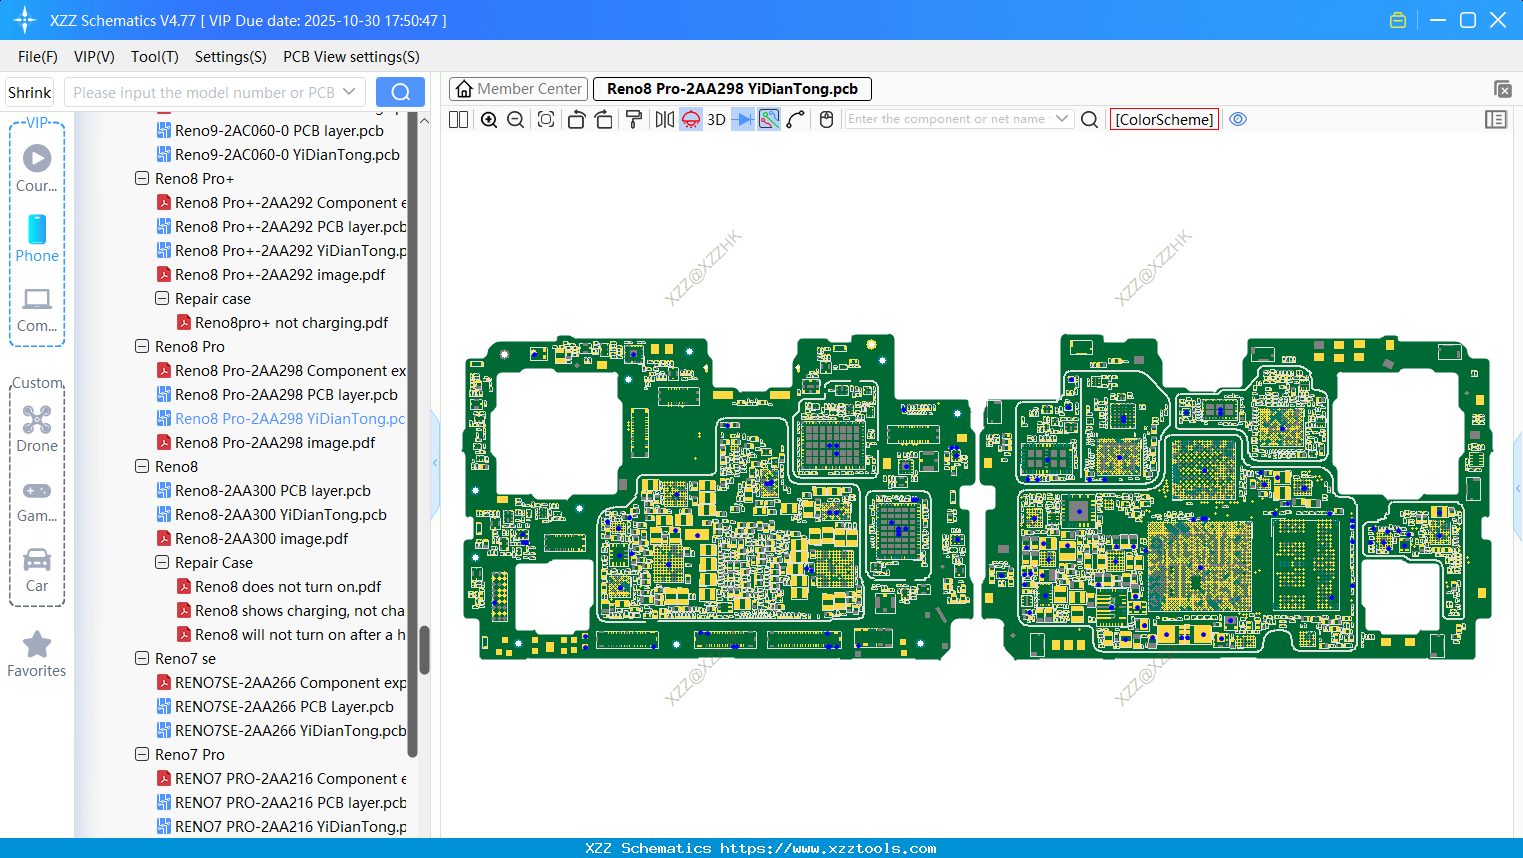
Task: Click the blue model search button
Action: (400, 93)
